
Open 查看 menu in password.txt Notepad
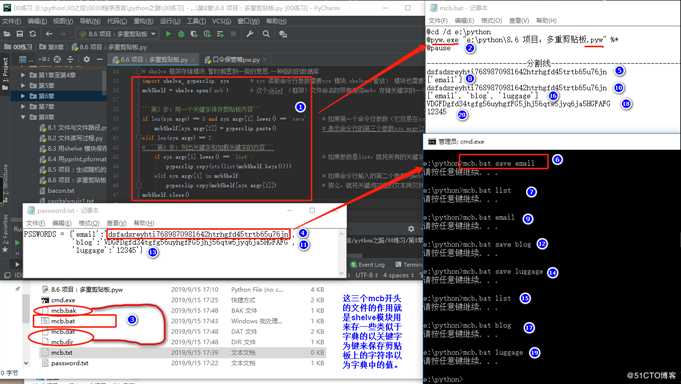click(x=116, y=223)
